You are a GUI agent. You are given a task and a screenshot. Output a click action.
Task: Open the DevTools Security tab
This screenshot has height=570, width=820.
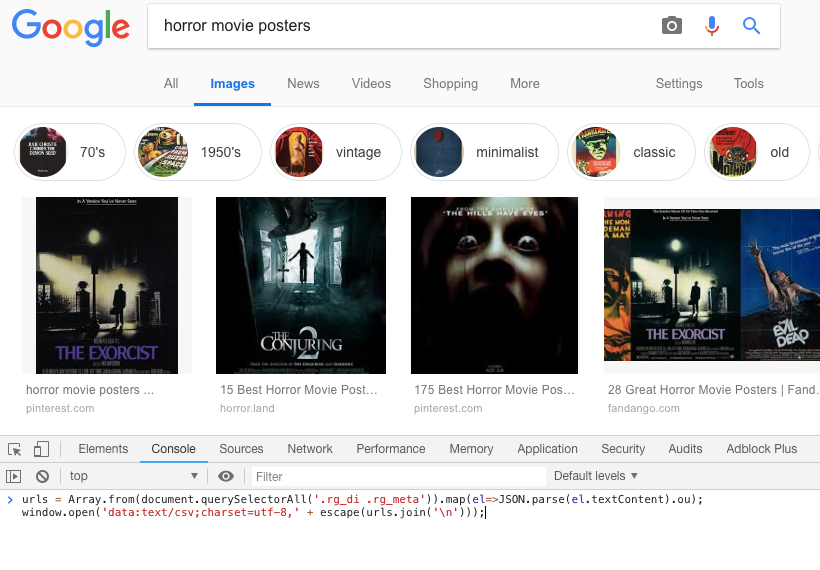click(x=623, y=449)
